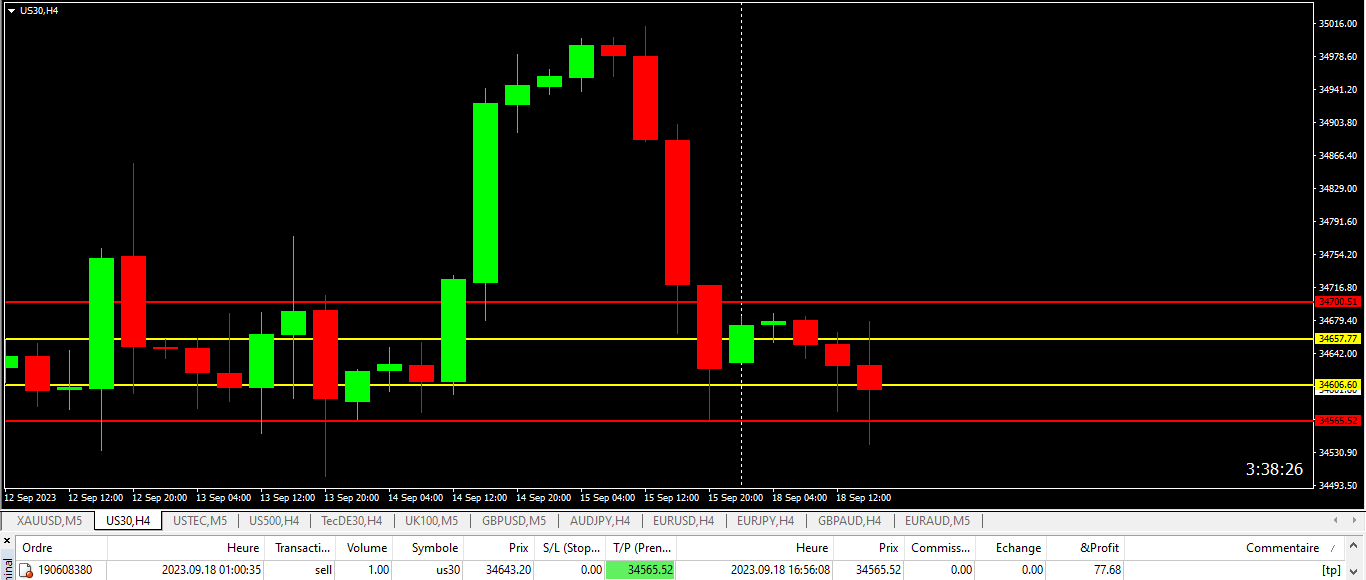Screen dimensions: 1366x580
Task: Sort by the &Profit column header
Action: click(x=1086, y=548)
